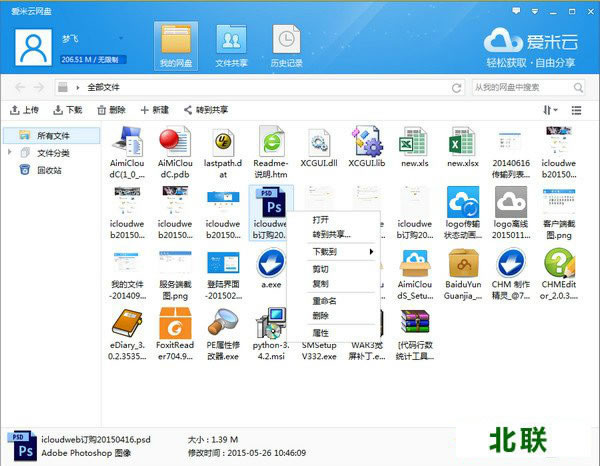Viewport: 600px width, 466px height.
Task: Open 回收站 recycle bin in sidebar
Action: click(x=49, y=170)
